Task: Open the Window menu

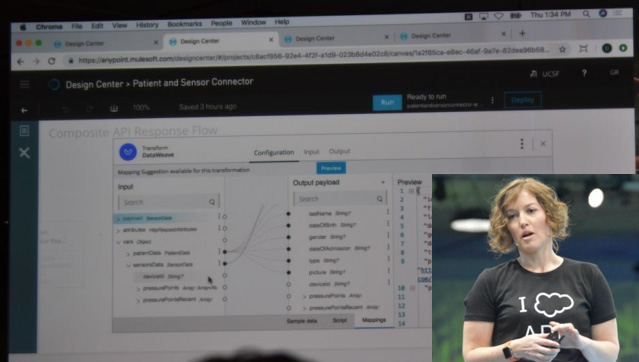Action: (x=253, y=22)
